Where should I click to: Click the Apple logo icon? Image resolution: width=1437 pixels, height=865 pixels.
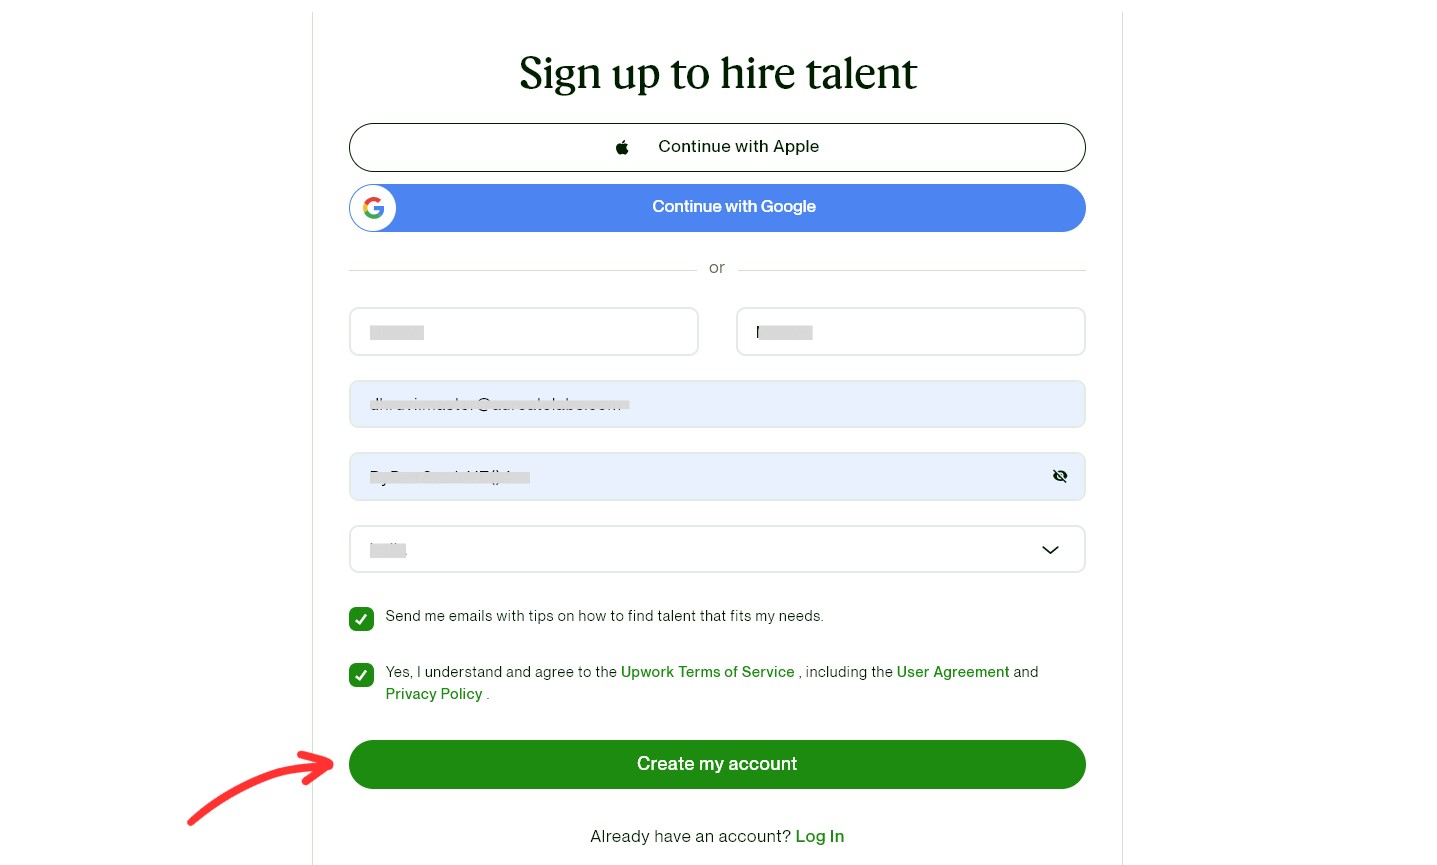pyautogui.click(x=621, y=146)
